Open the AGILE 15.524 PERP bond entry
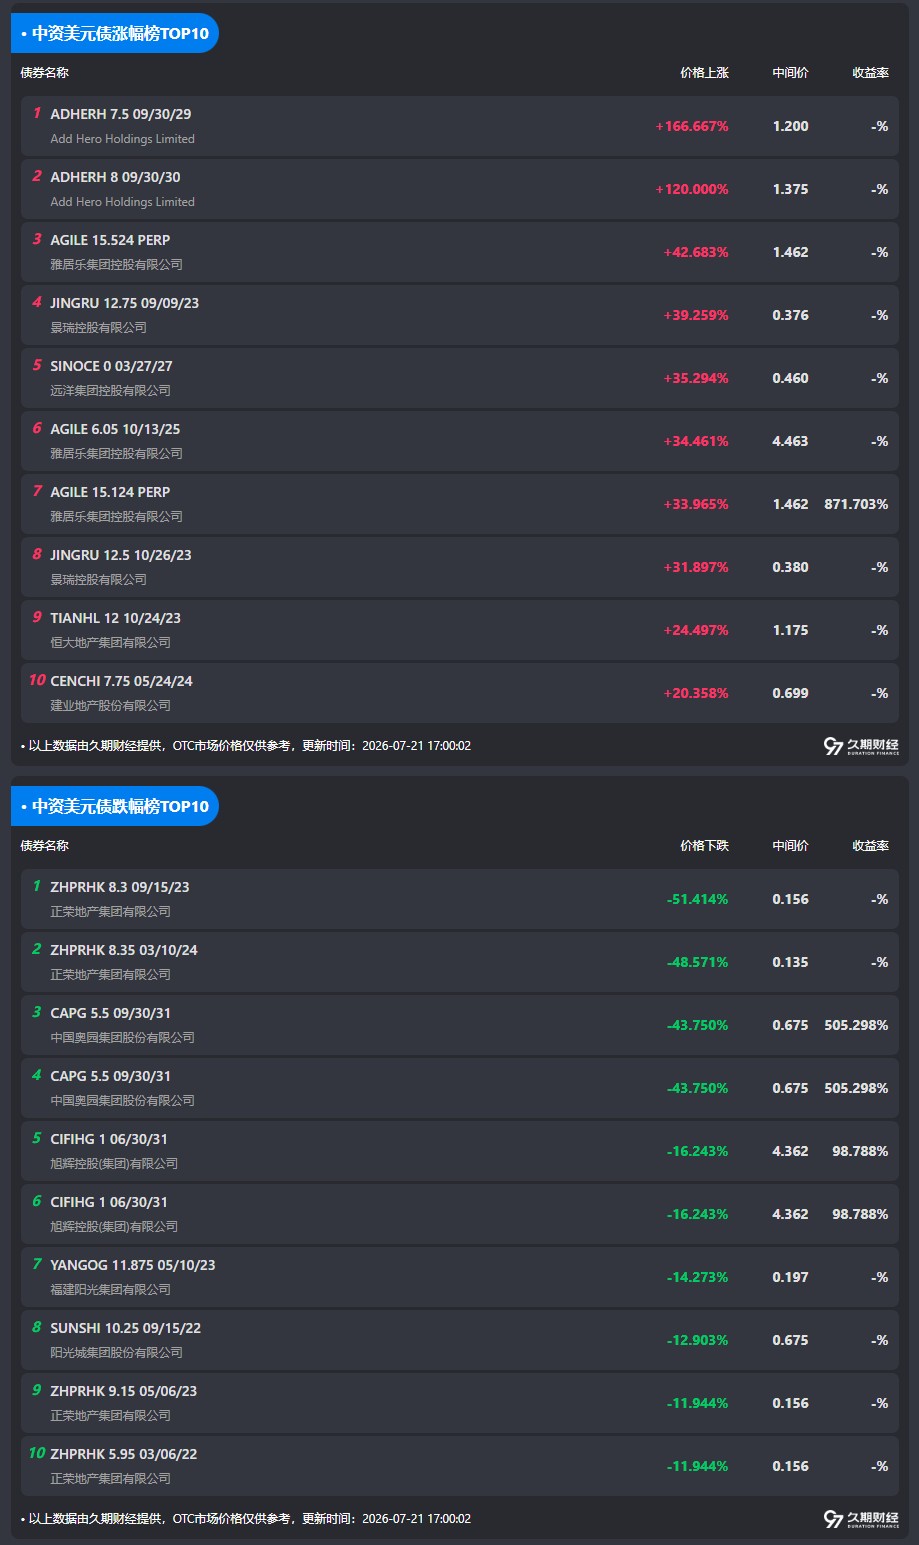Viewport: 919px width, 1545px height. [460, 252]
